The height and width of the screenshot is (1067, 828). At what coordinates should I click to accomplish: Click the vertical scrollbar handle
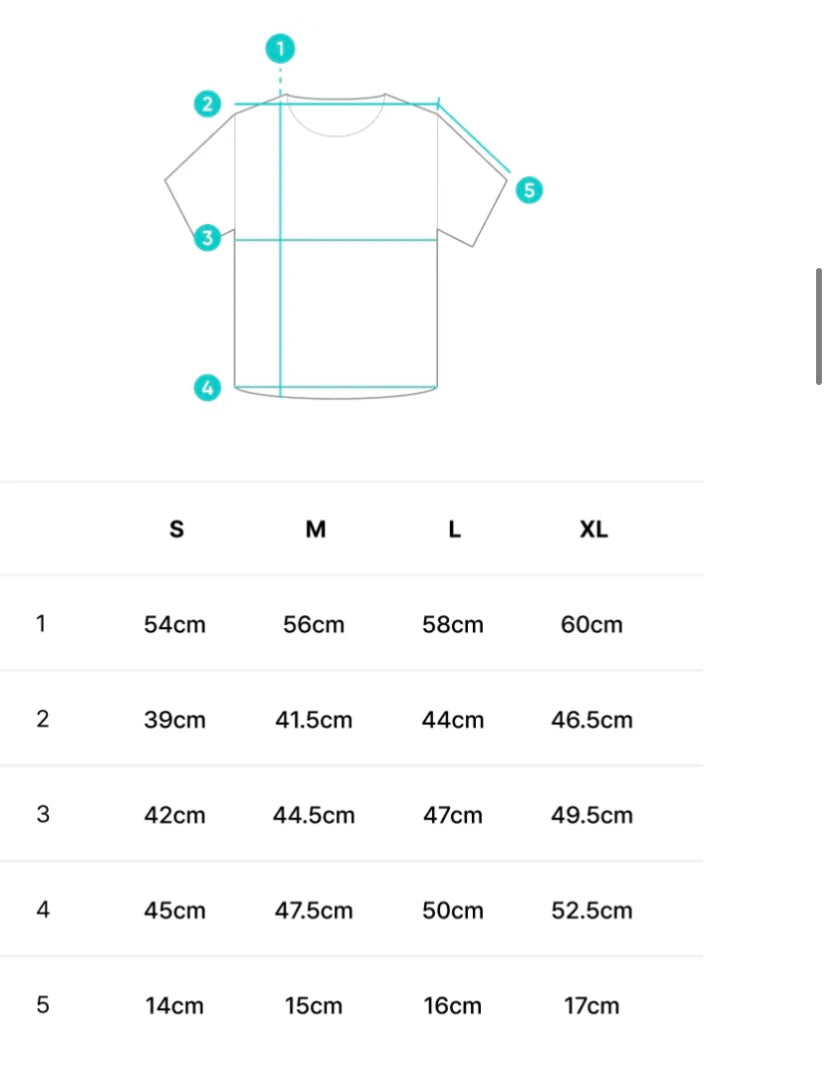tap(819, 326)
